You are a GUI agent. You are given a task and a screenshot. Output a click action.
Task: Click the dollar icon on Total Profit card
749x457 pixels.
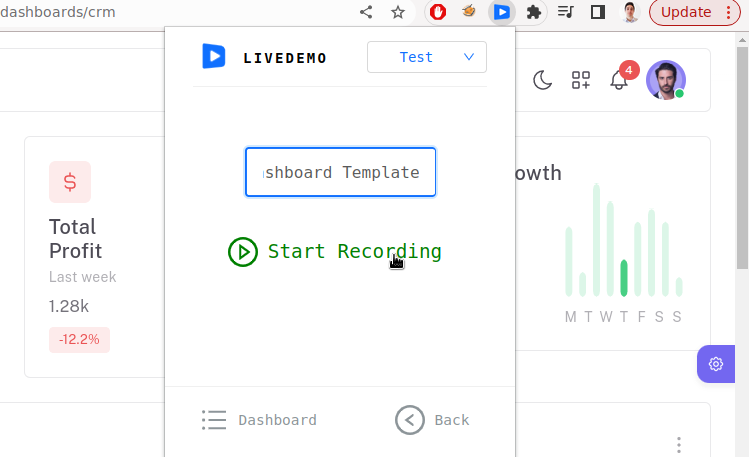pos(70,182)
